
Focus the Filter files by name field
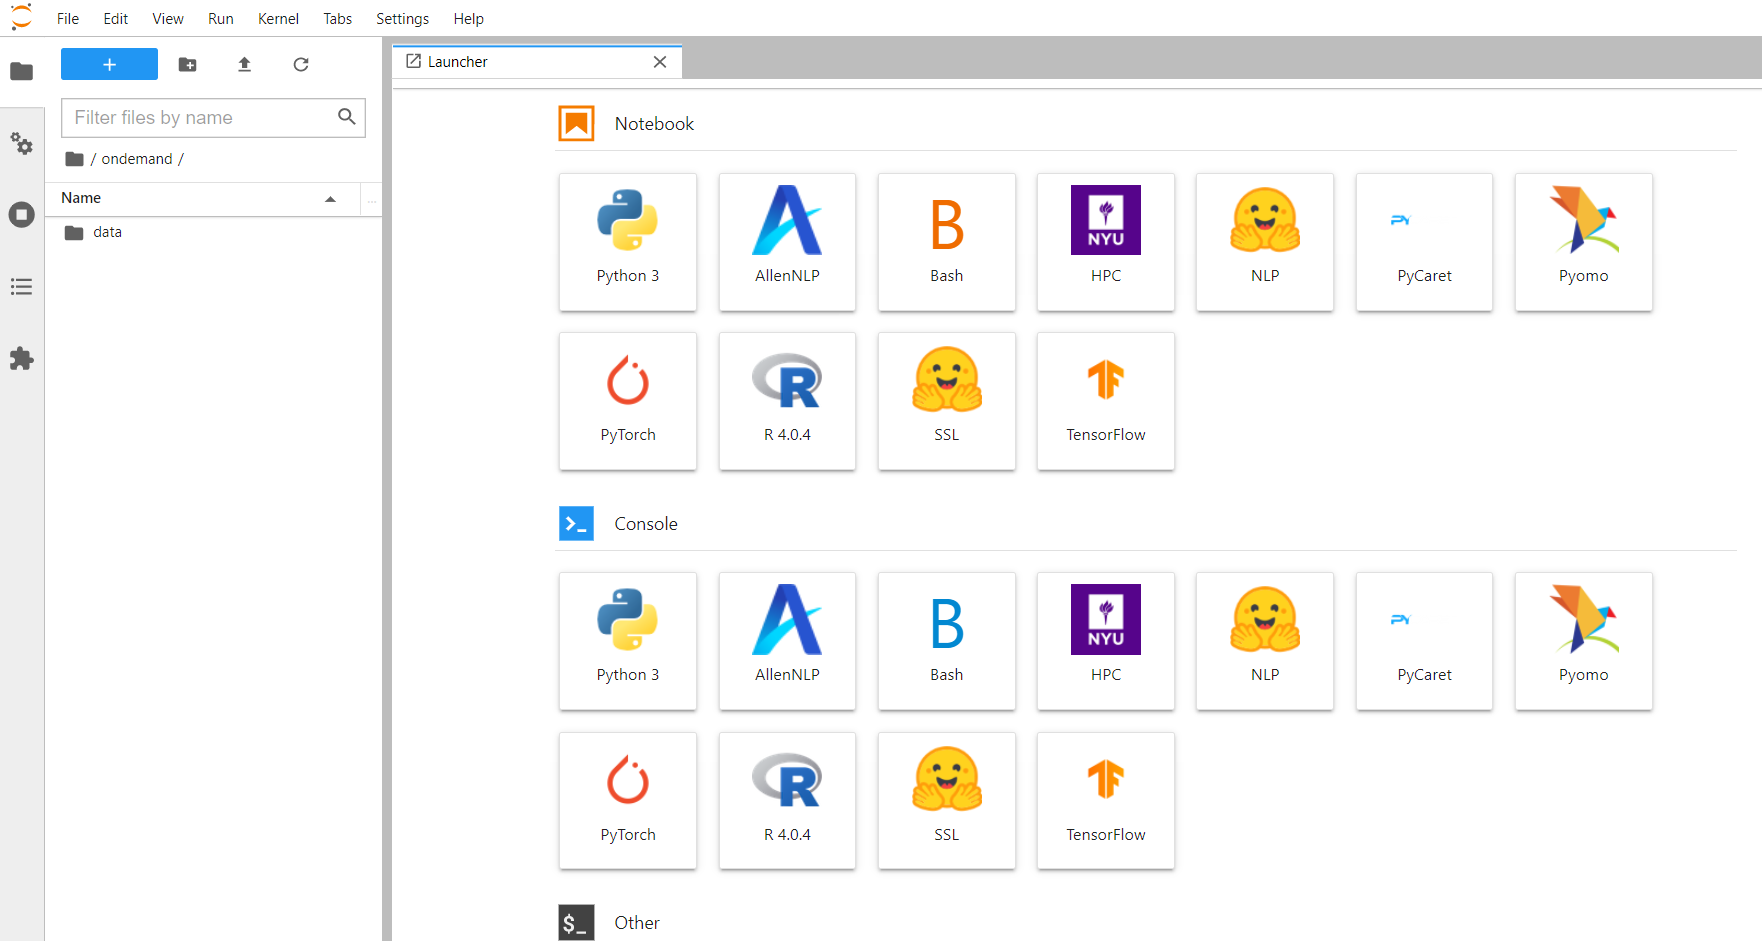[213, 117]
